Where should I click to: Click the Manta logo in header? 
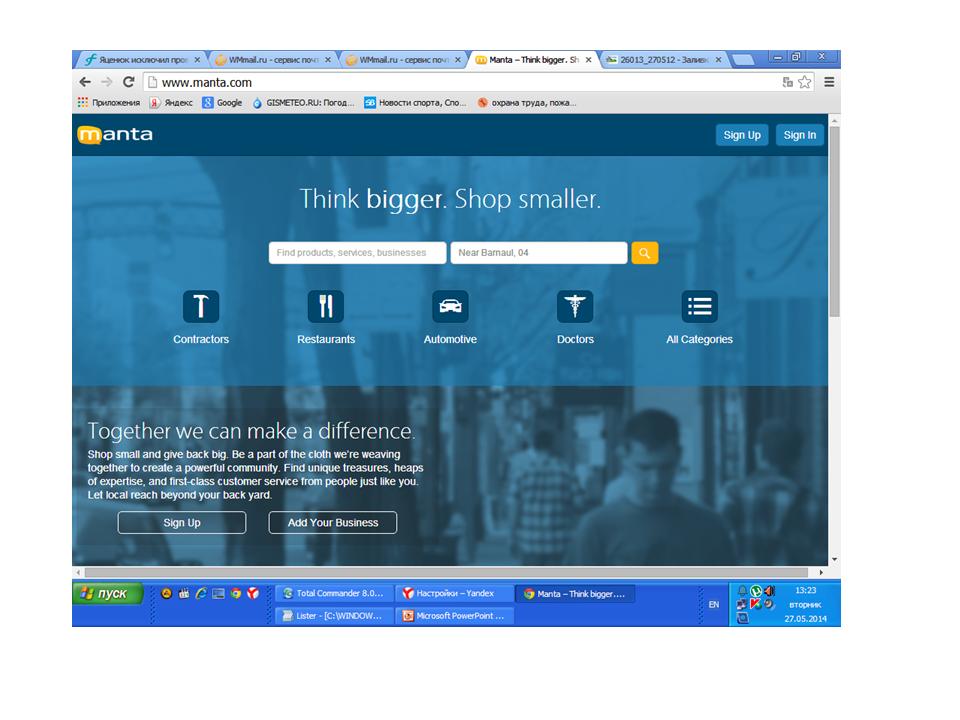[x=115, y=135]
